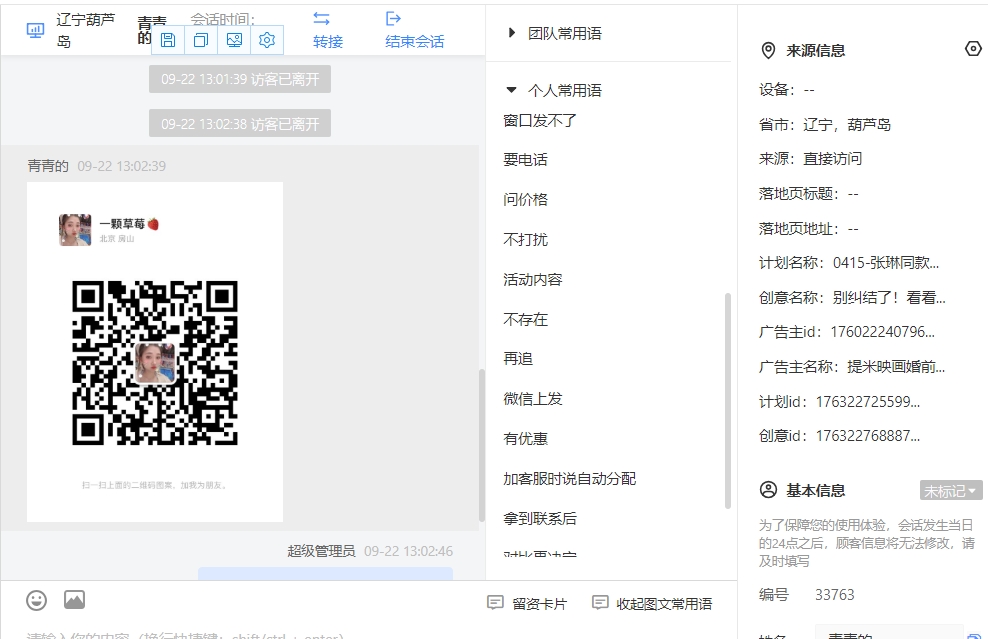Select the phrase 加客服时说自动分配
Image resolution: width=988 pixels, height=639 pixels.
[570, 479]
